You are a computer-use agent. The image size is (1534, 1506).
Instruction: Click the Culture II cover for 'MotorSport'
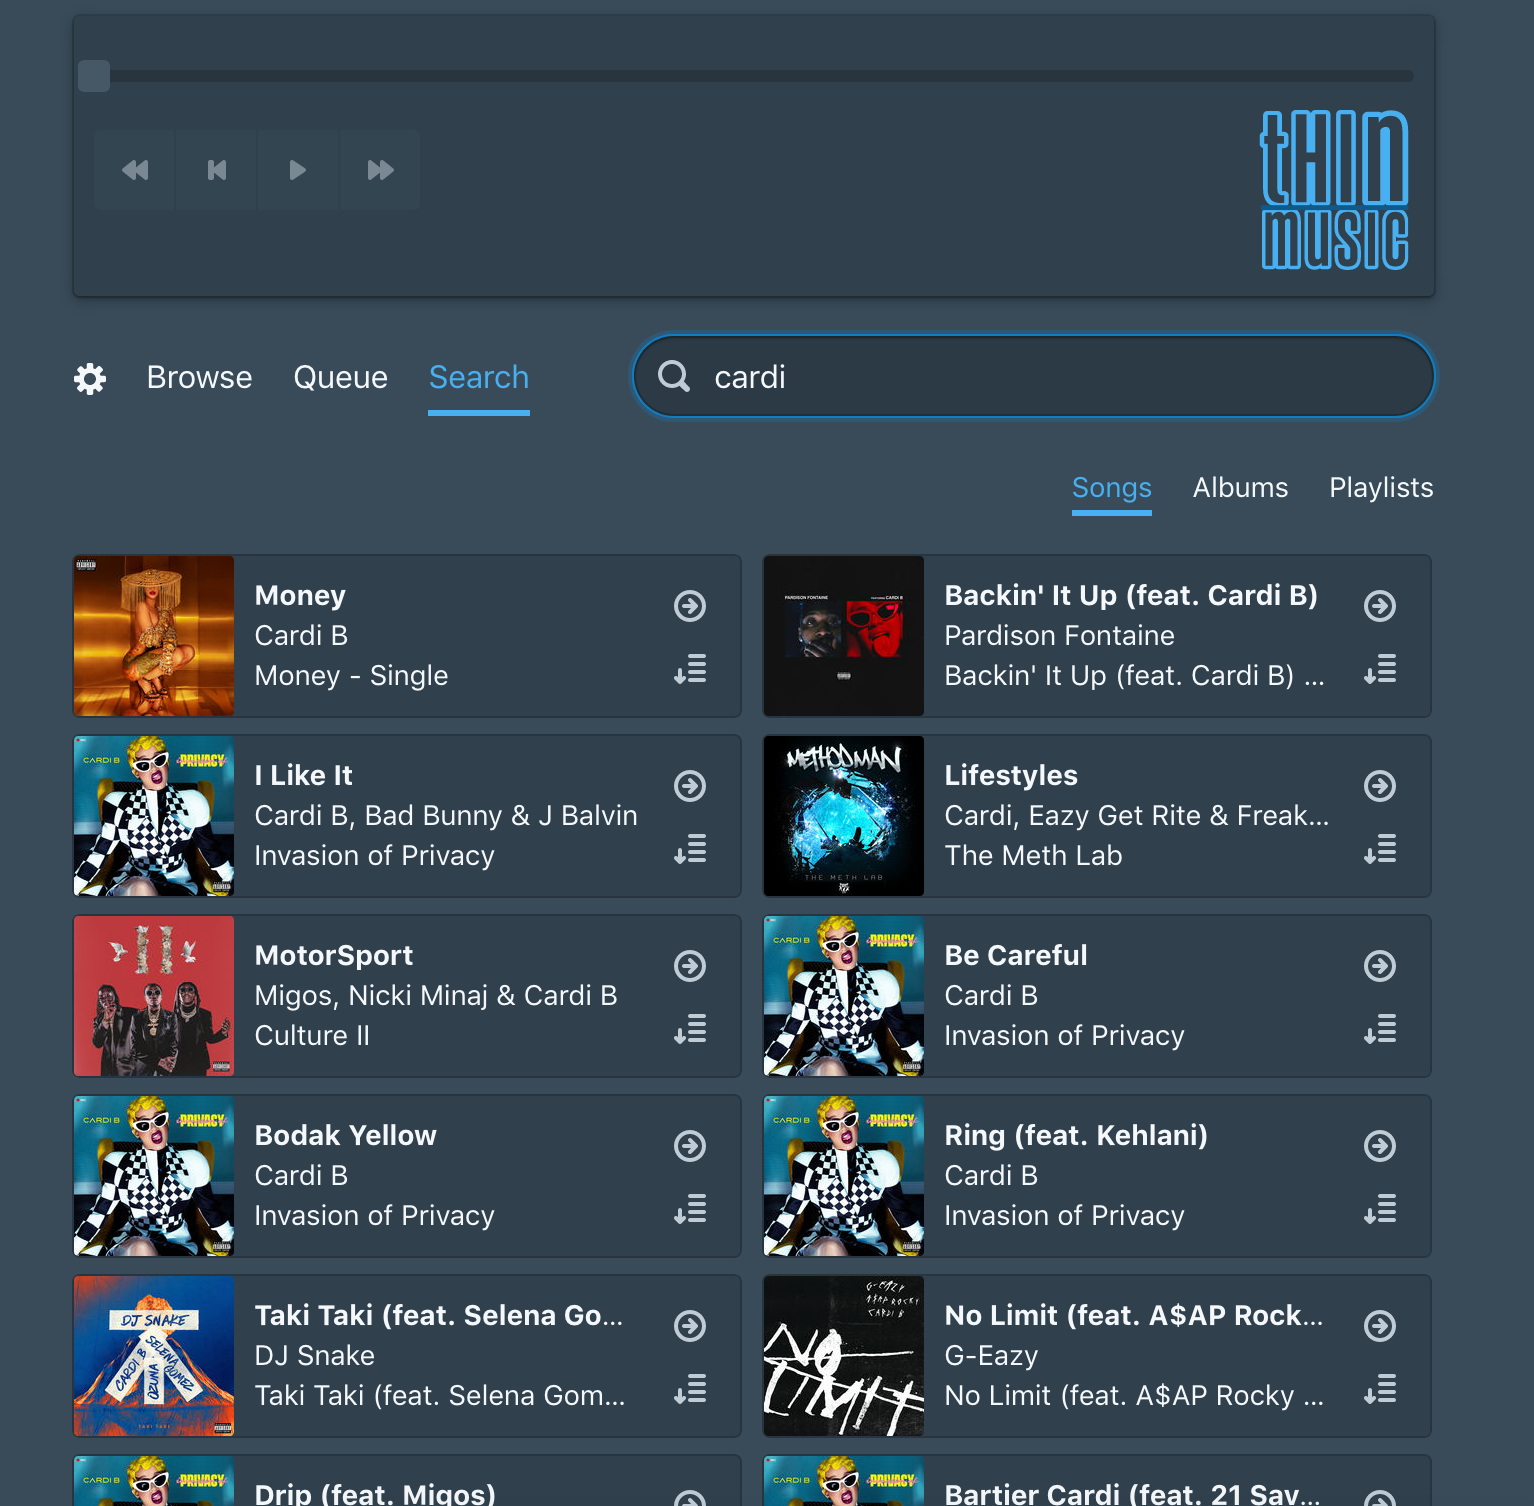pos(154,996)
